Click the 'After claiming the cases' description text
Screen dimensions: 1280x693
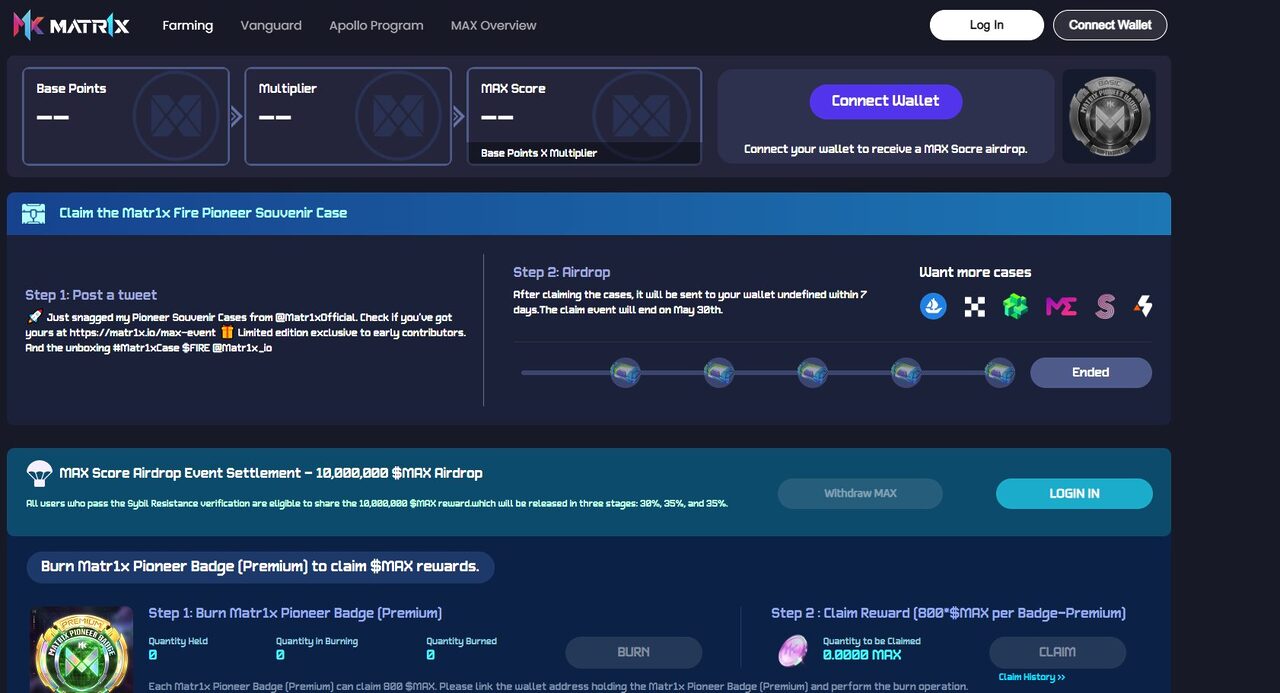[690, 302]
